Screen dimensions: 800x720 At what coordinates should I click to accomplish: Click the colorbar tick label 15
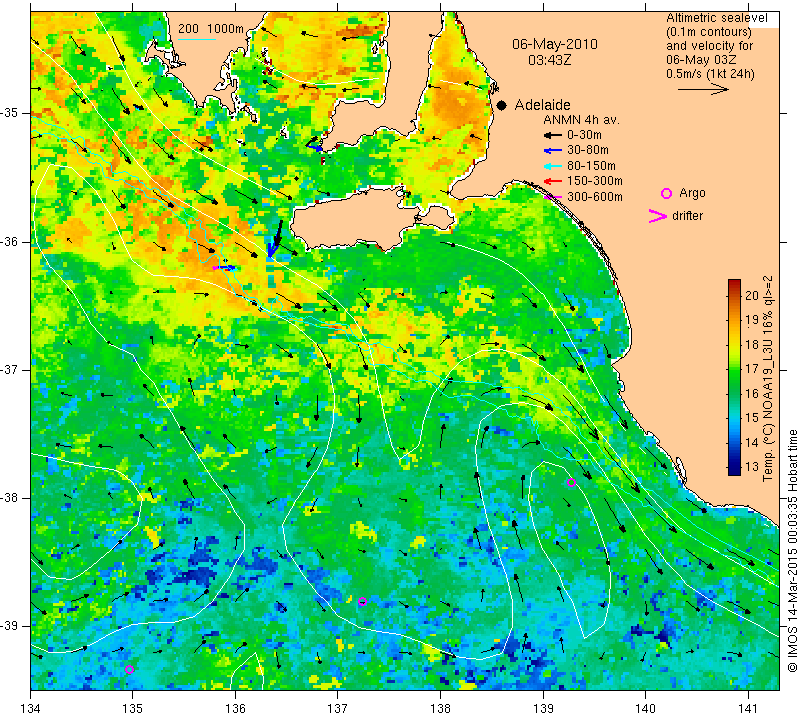[752, 418]
